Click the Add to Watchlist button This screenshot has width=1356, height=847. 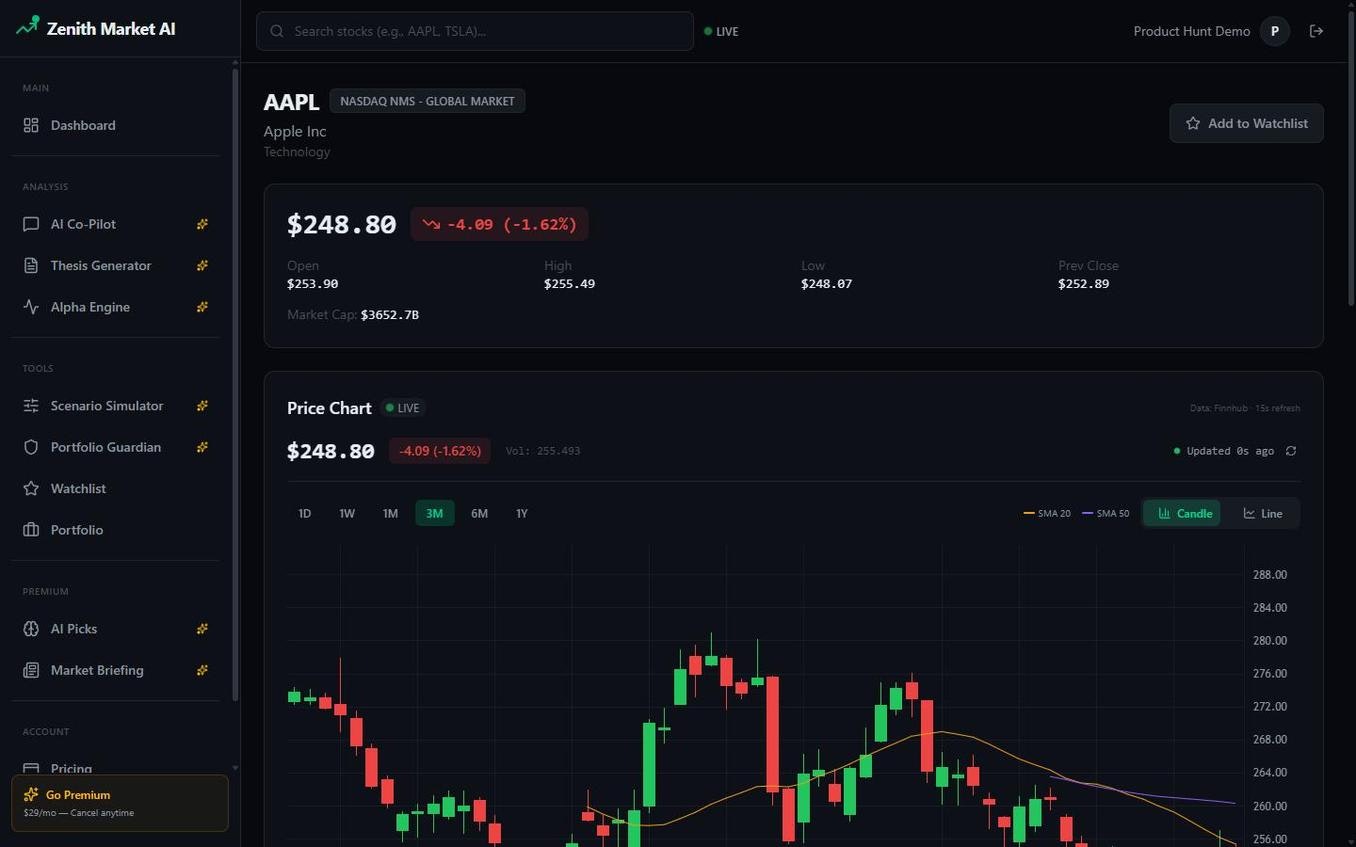tap(1246, 123)
